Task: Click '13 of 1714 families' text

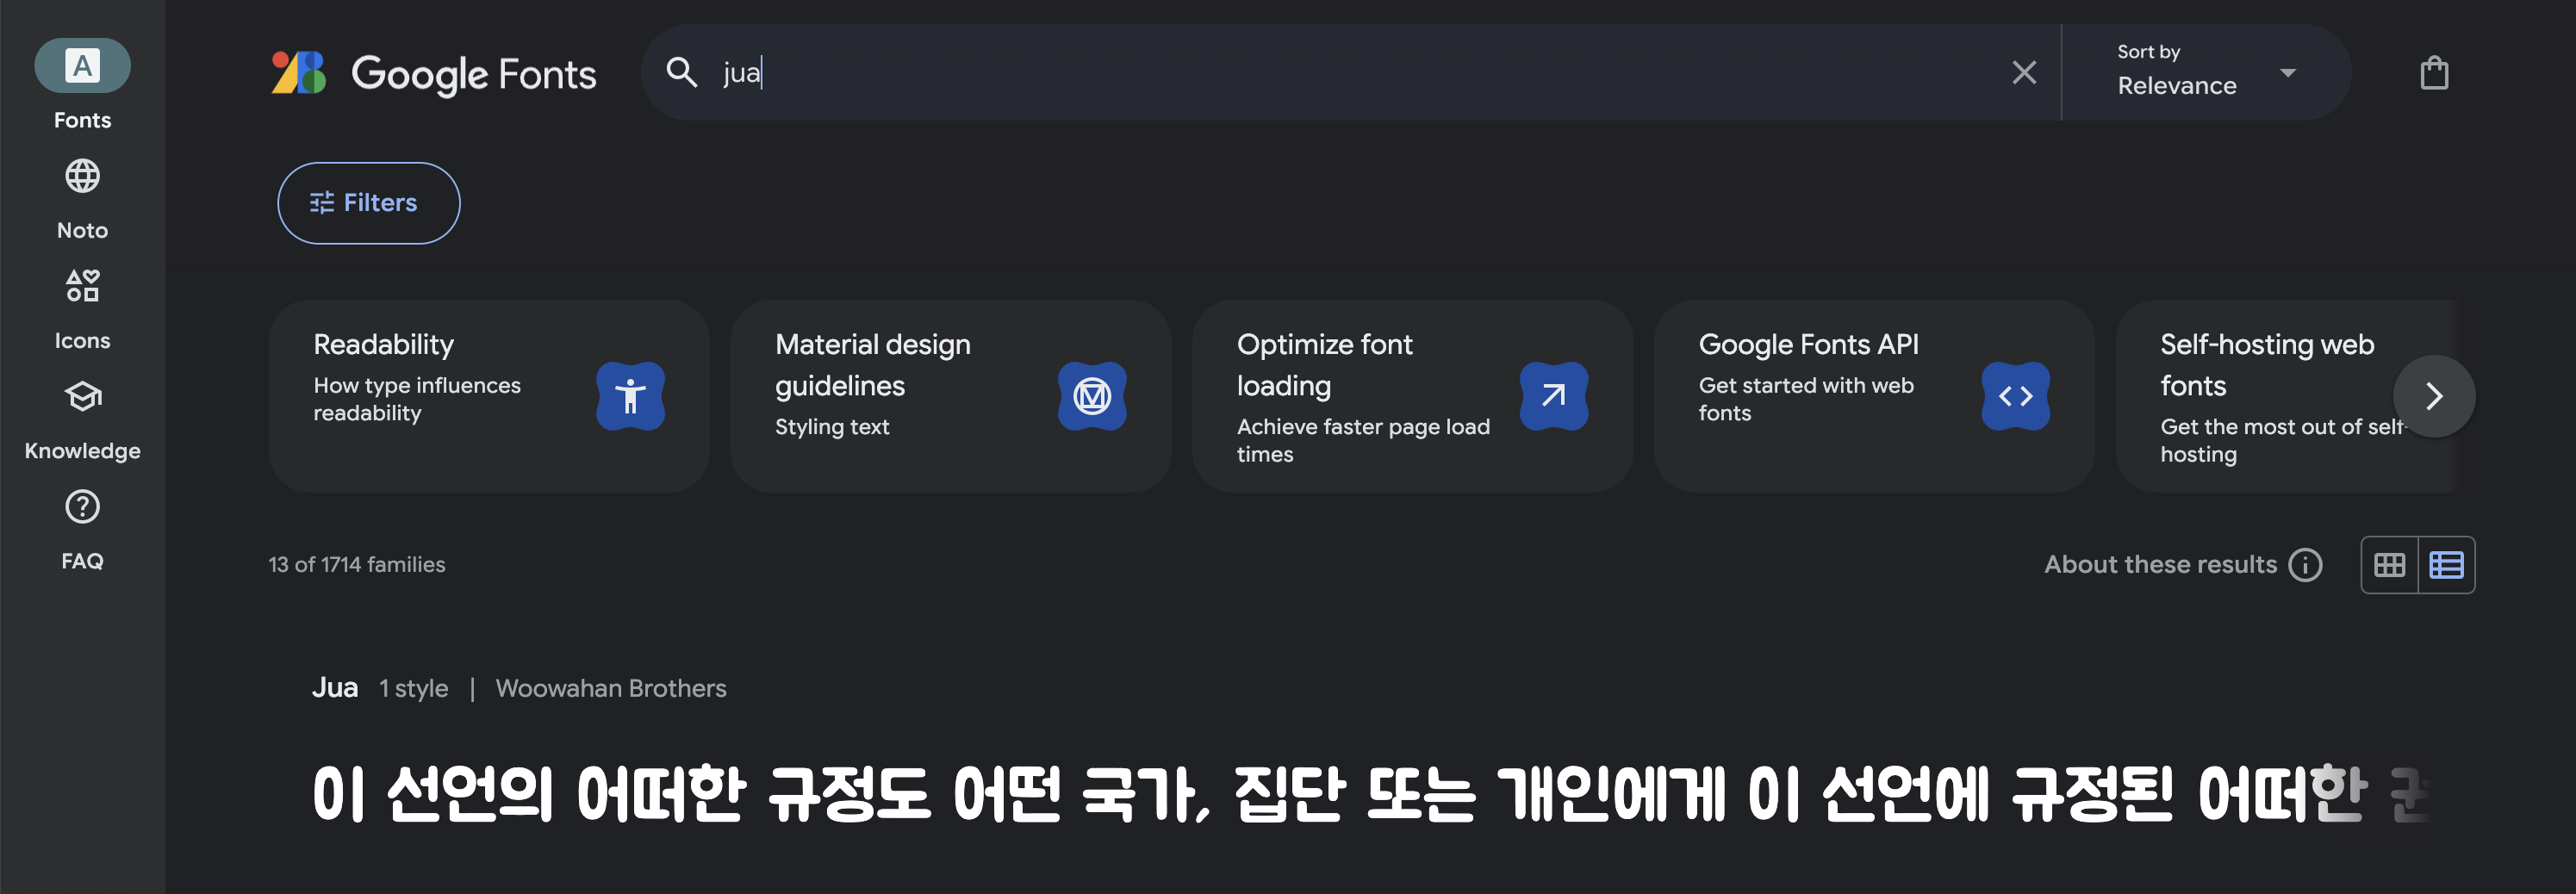Action: (x=357, y=564)
